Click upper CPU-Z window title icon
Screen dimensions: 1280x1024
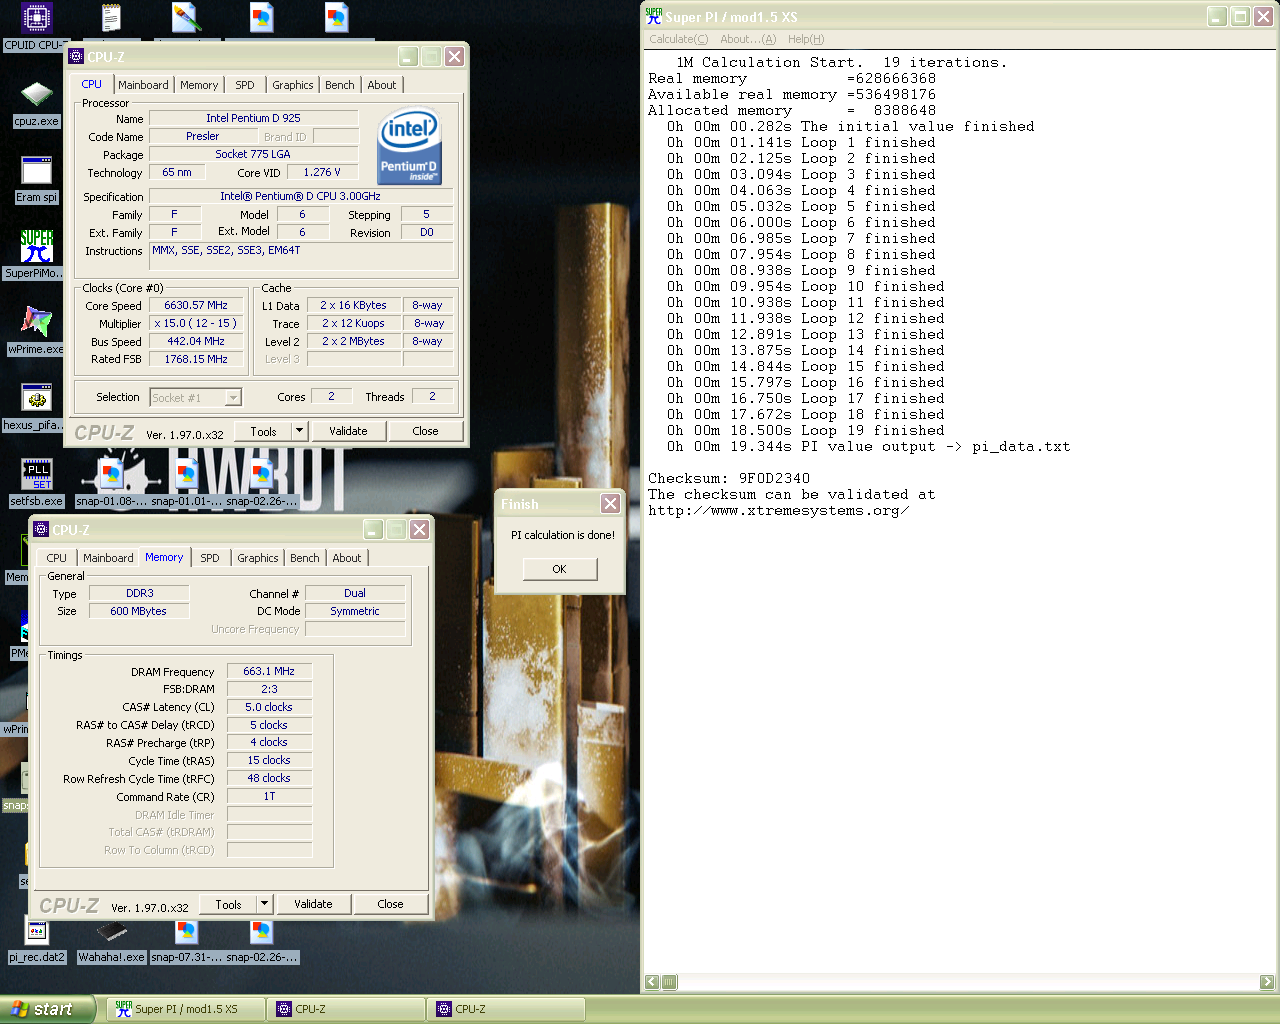[x=76, y=56]
